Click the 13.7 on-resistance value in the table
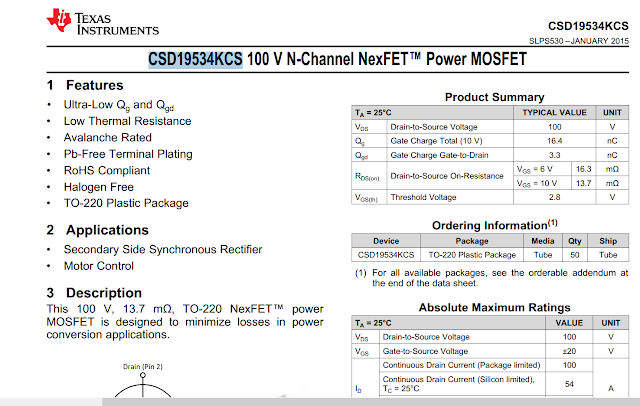Viewport: 640px width, 406px height. click(x=583, y=183)
